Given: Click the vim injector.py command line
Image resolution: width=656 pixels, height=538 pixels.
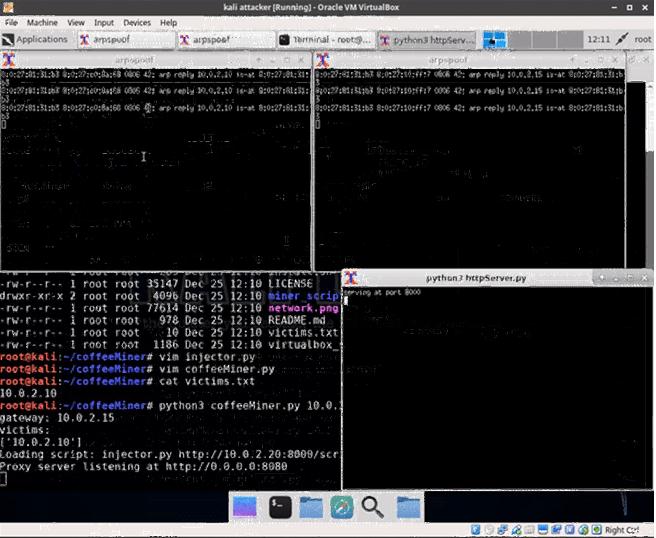Looking at the screenshot, I should click(128, 357).
